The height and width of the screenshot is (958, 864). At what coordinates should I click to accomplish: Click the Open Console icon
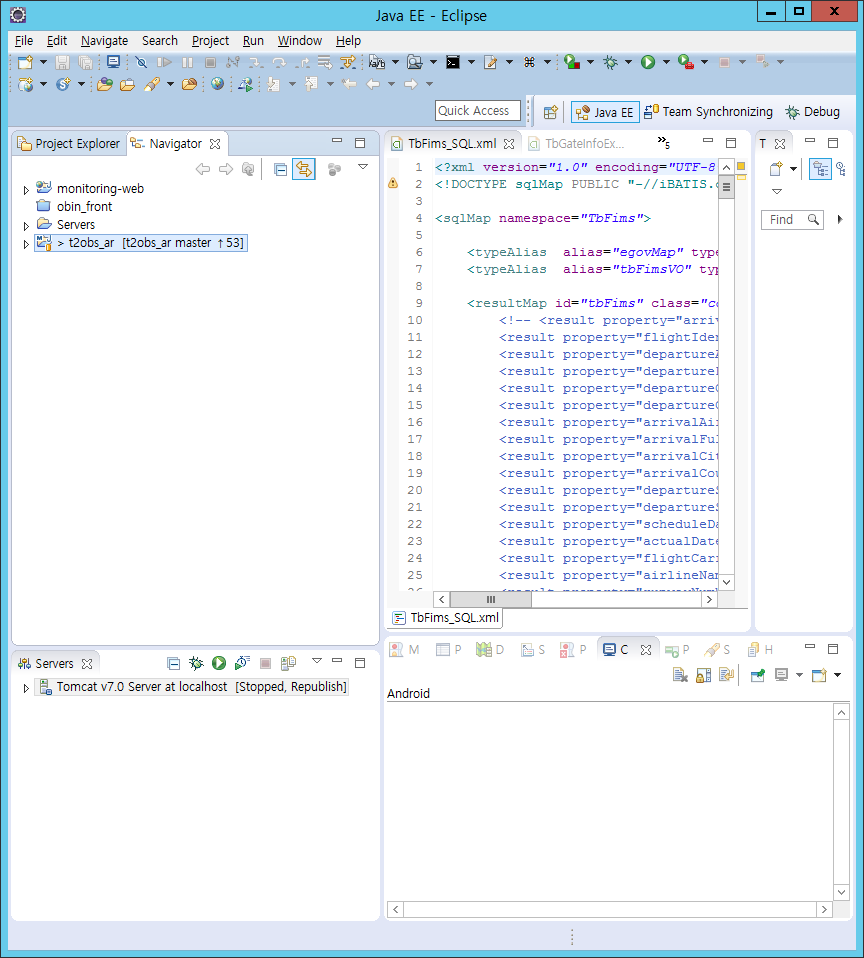pyautogui.click(x=819, y=675)
